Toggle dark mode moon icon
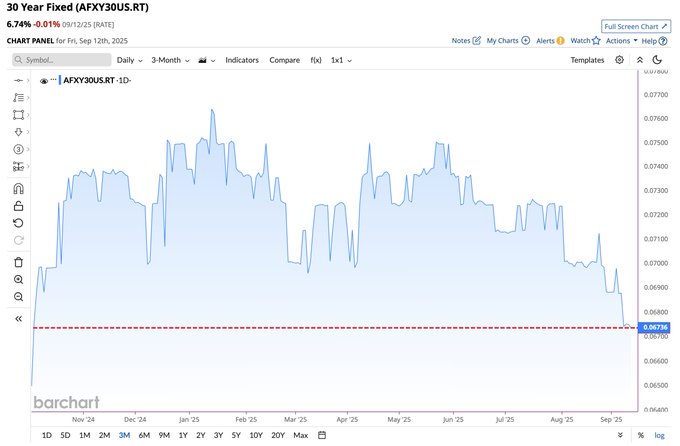680x446 pixels. [x=657, y=60]
